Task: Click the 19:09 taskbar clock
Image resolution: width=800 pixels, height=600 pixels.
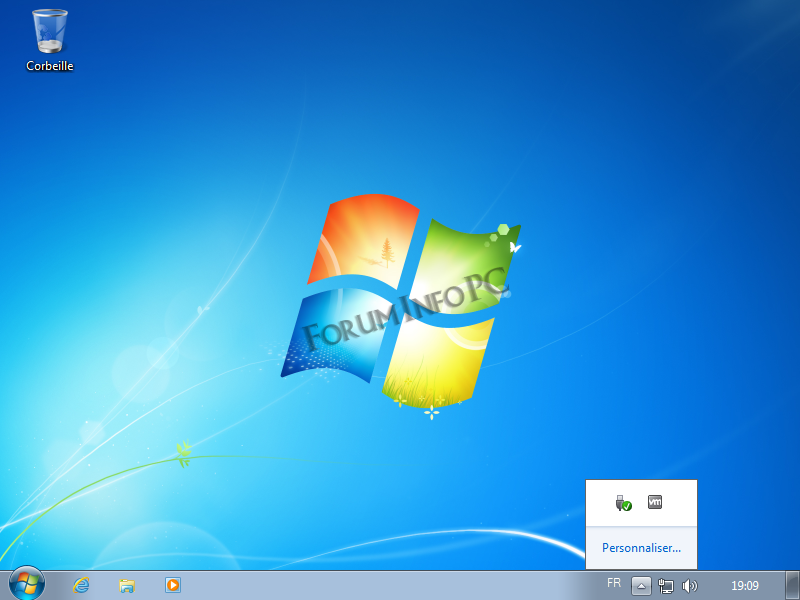Action: 745,586
